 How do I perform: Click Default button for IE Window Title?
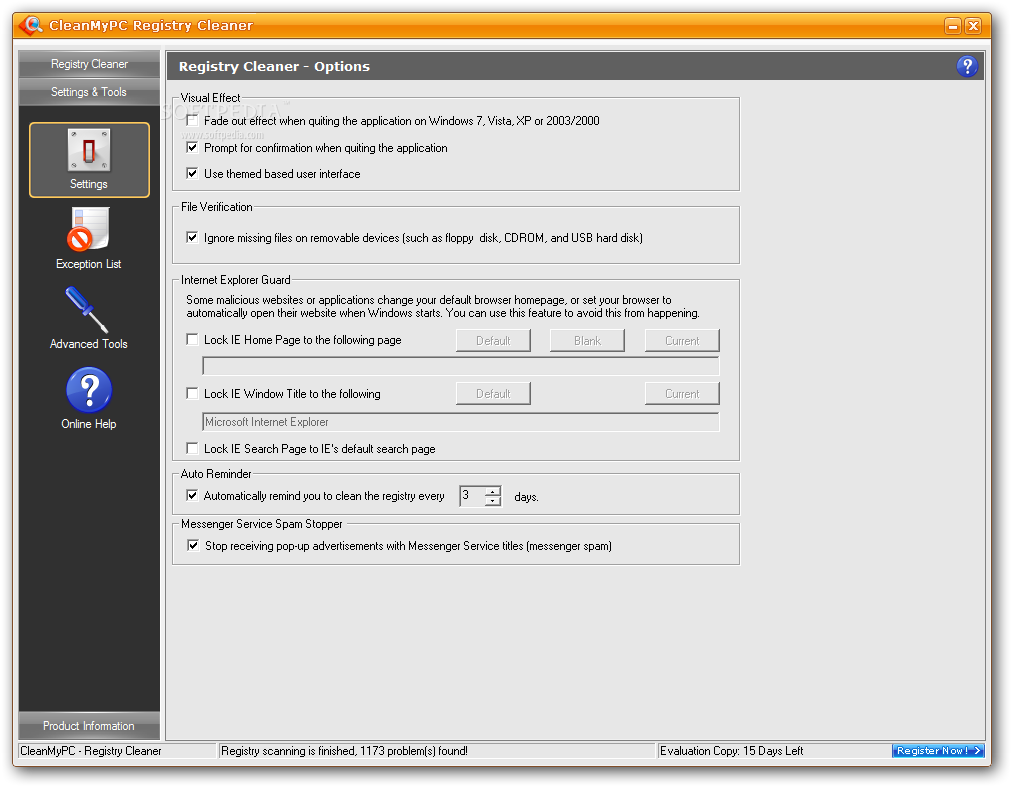(493, 393)
